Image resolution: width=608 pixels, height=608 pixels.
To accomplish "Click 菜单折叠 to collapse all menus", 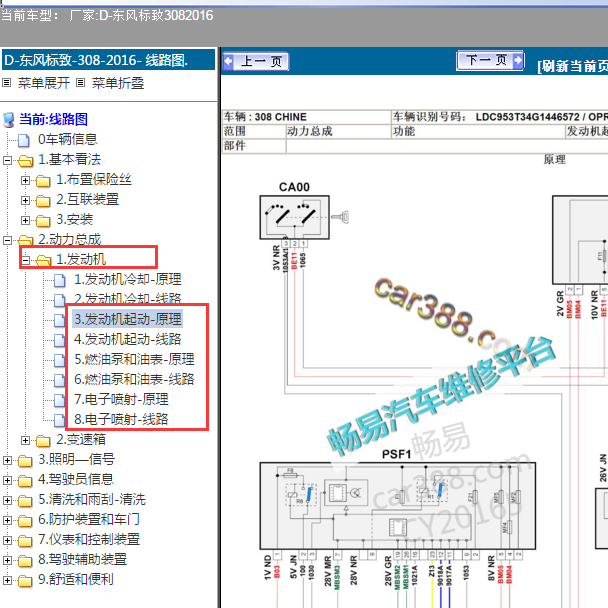I will click(x=118, y=83).
